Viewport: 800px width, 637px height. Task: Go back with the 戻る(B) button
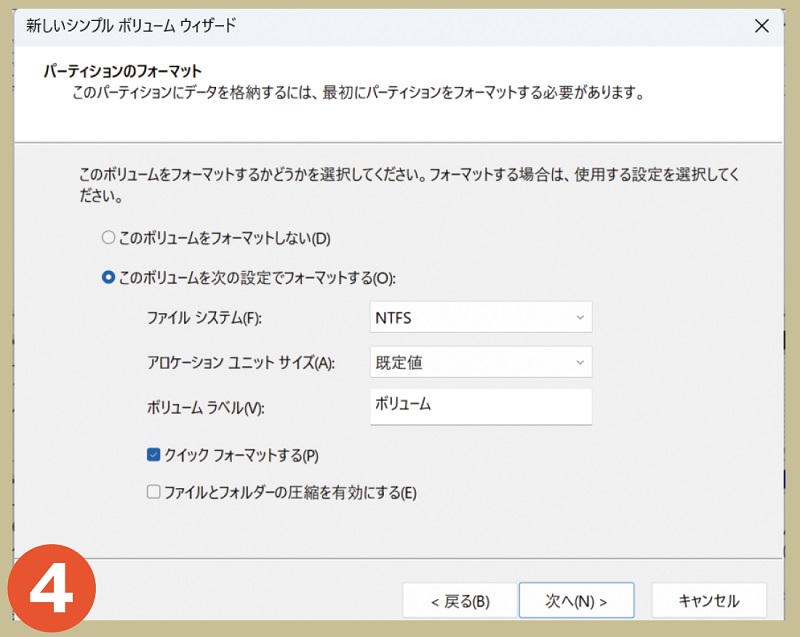[459, 601]
